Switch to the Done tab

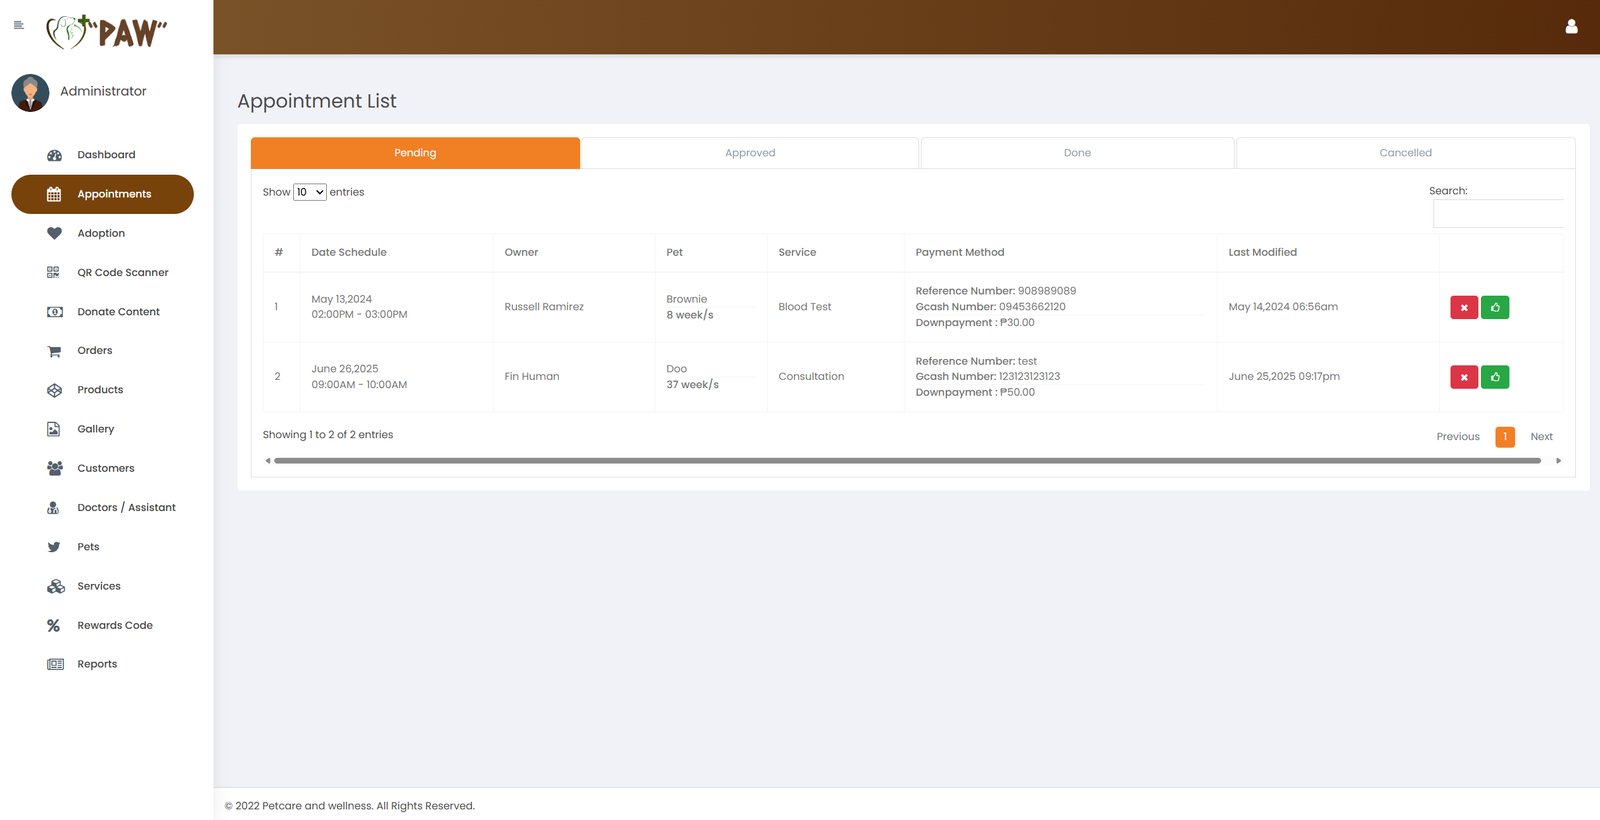[1077, 153]
